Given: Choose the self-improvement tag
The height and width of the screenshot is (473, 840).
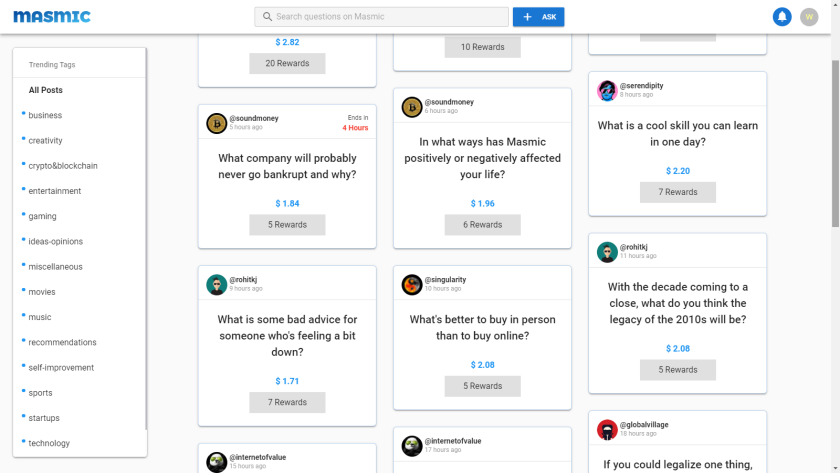Looking at the screenshot, I should [61, 367].
